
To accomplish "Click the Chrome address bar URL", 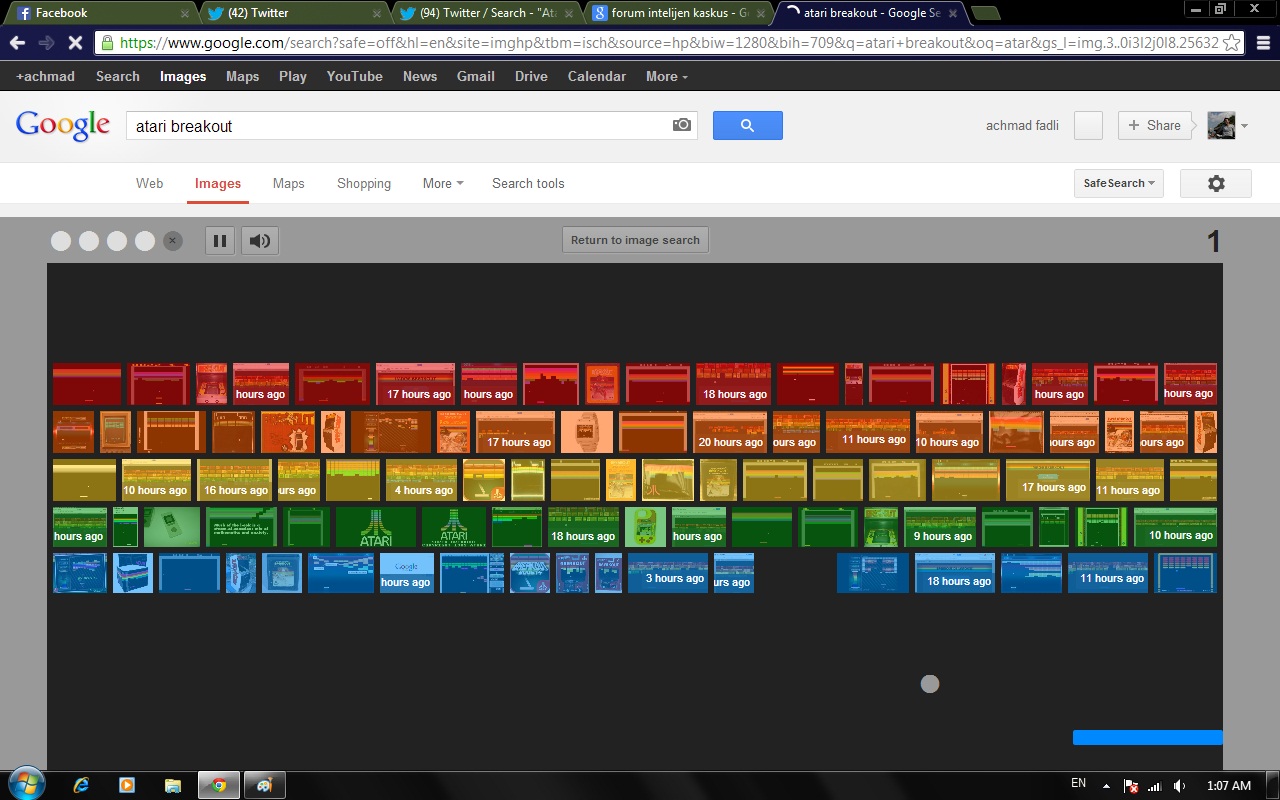I will (x=668, y=43).
